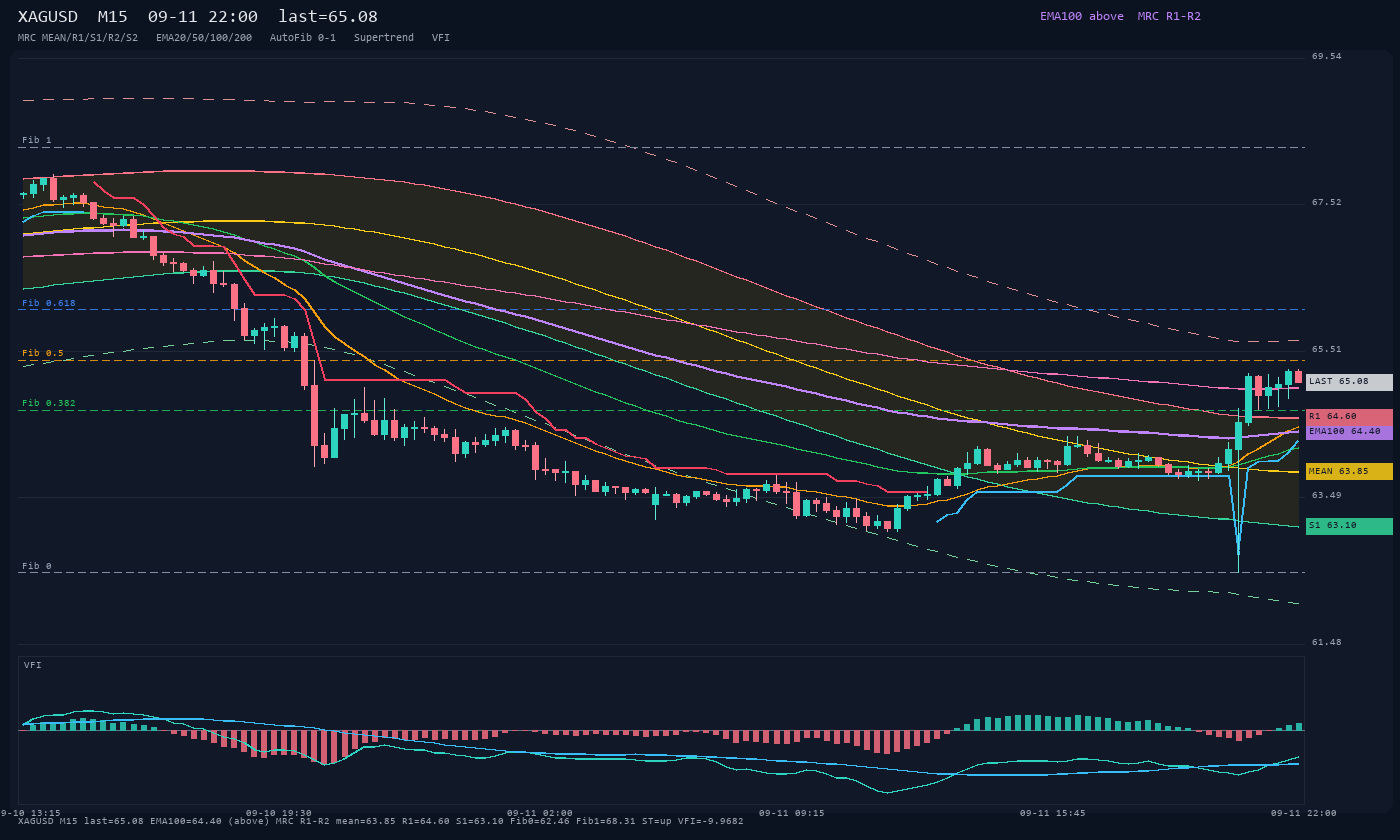
Task: Click the XAGUSD symbol title
Action: [48, 17]
